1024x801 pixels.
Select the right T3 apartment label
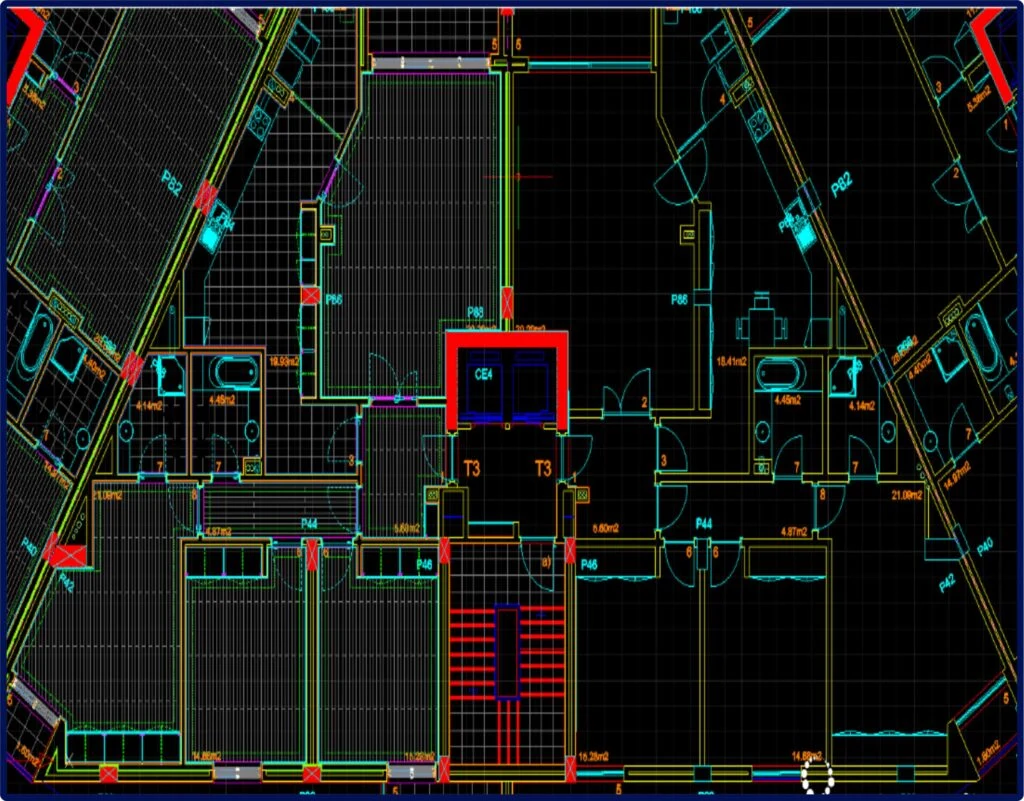pos(543,468)
